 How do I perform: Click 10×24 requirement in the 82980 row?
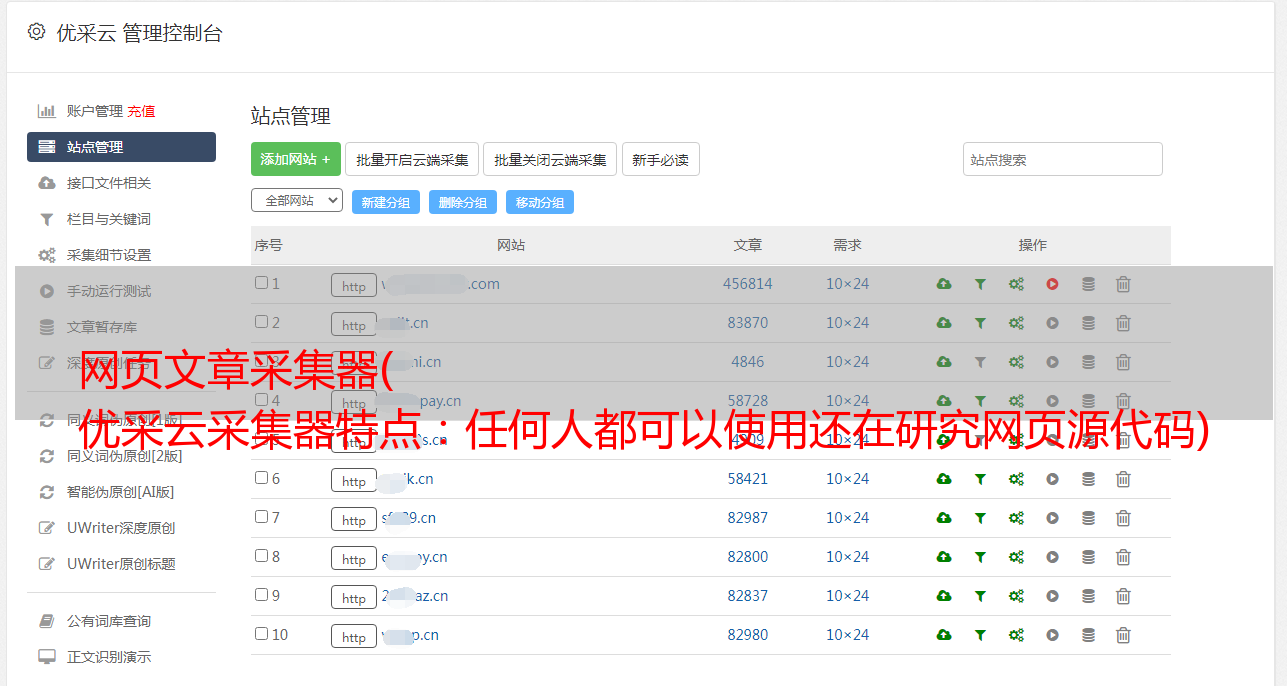[847, 635]
